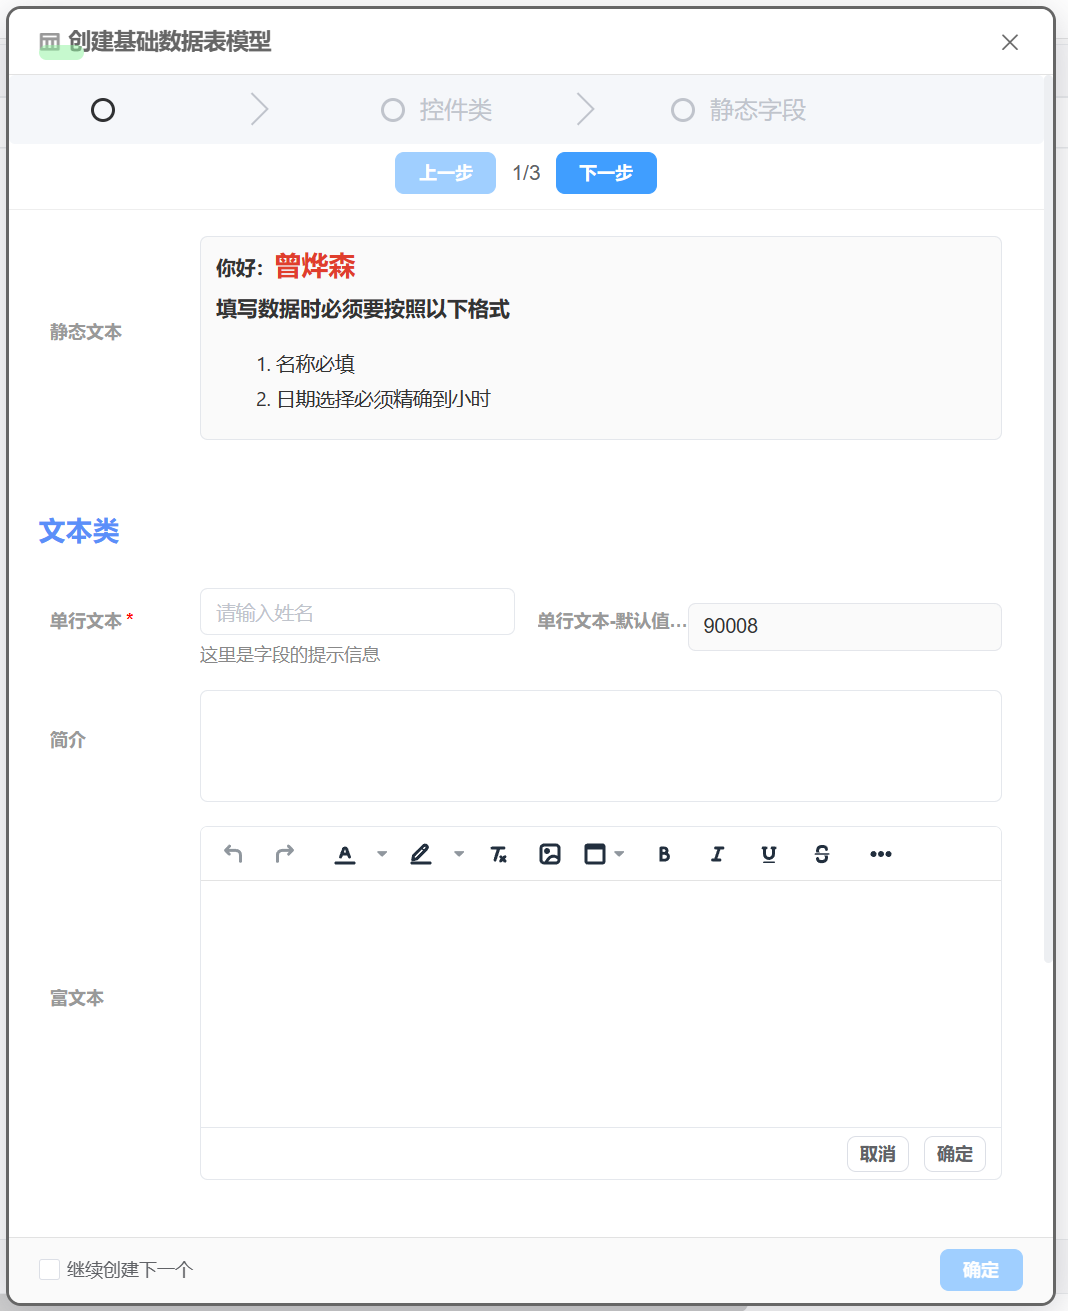1068x1311 pixels.
Task: Click the 下一步 button
Action: click(x=606, y=173)
